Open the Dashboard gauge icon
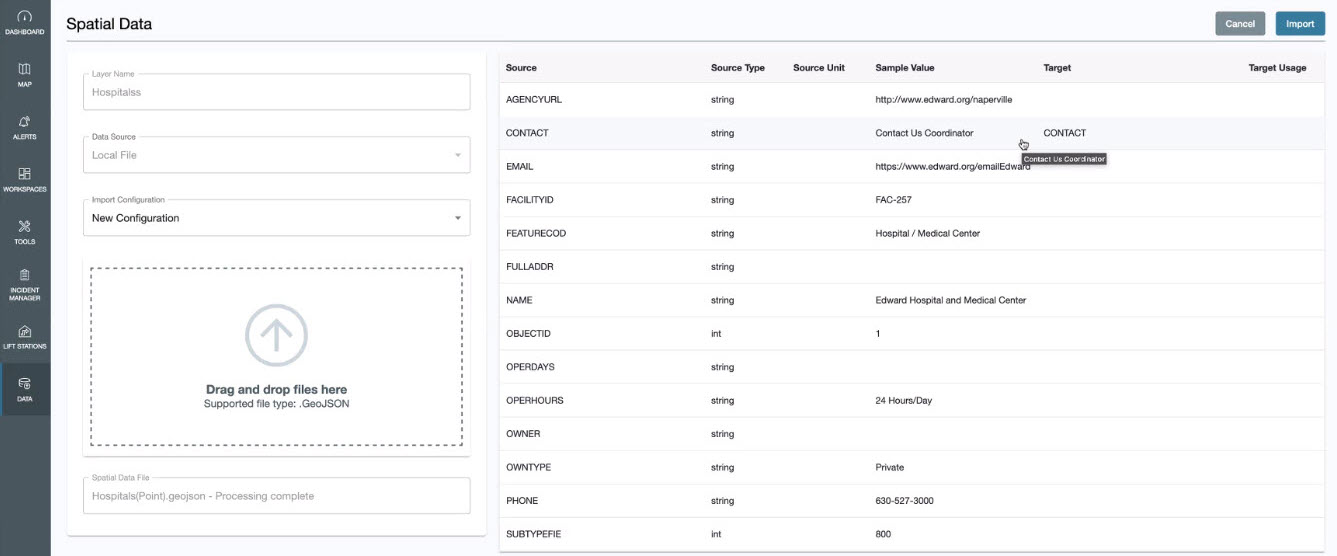The image size is (1337, 556). click(25, 18)
